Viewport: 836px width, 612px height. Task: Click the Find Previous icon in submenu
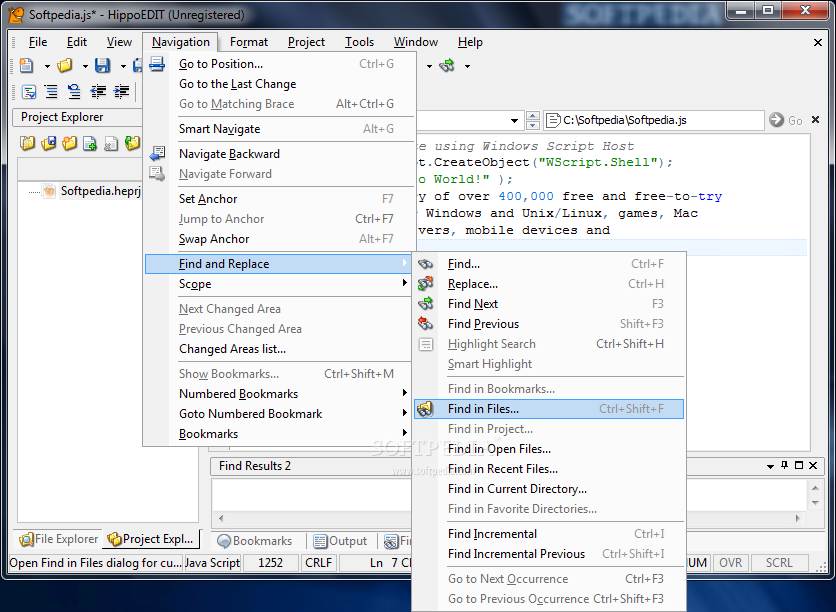coord(425,324)
